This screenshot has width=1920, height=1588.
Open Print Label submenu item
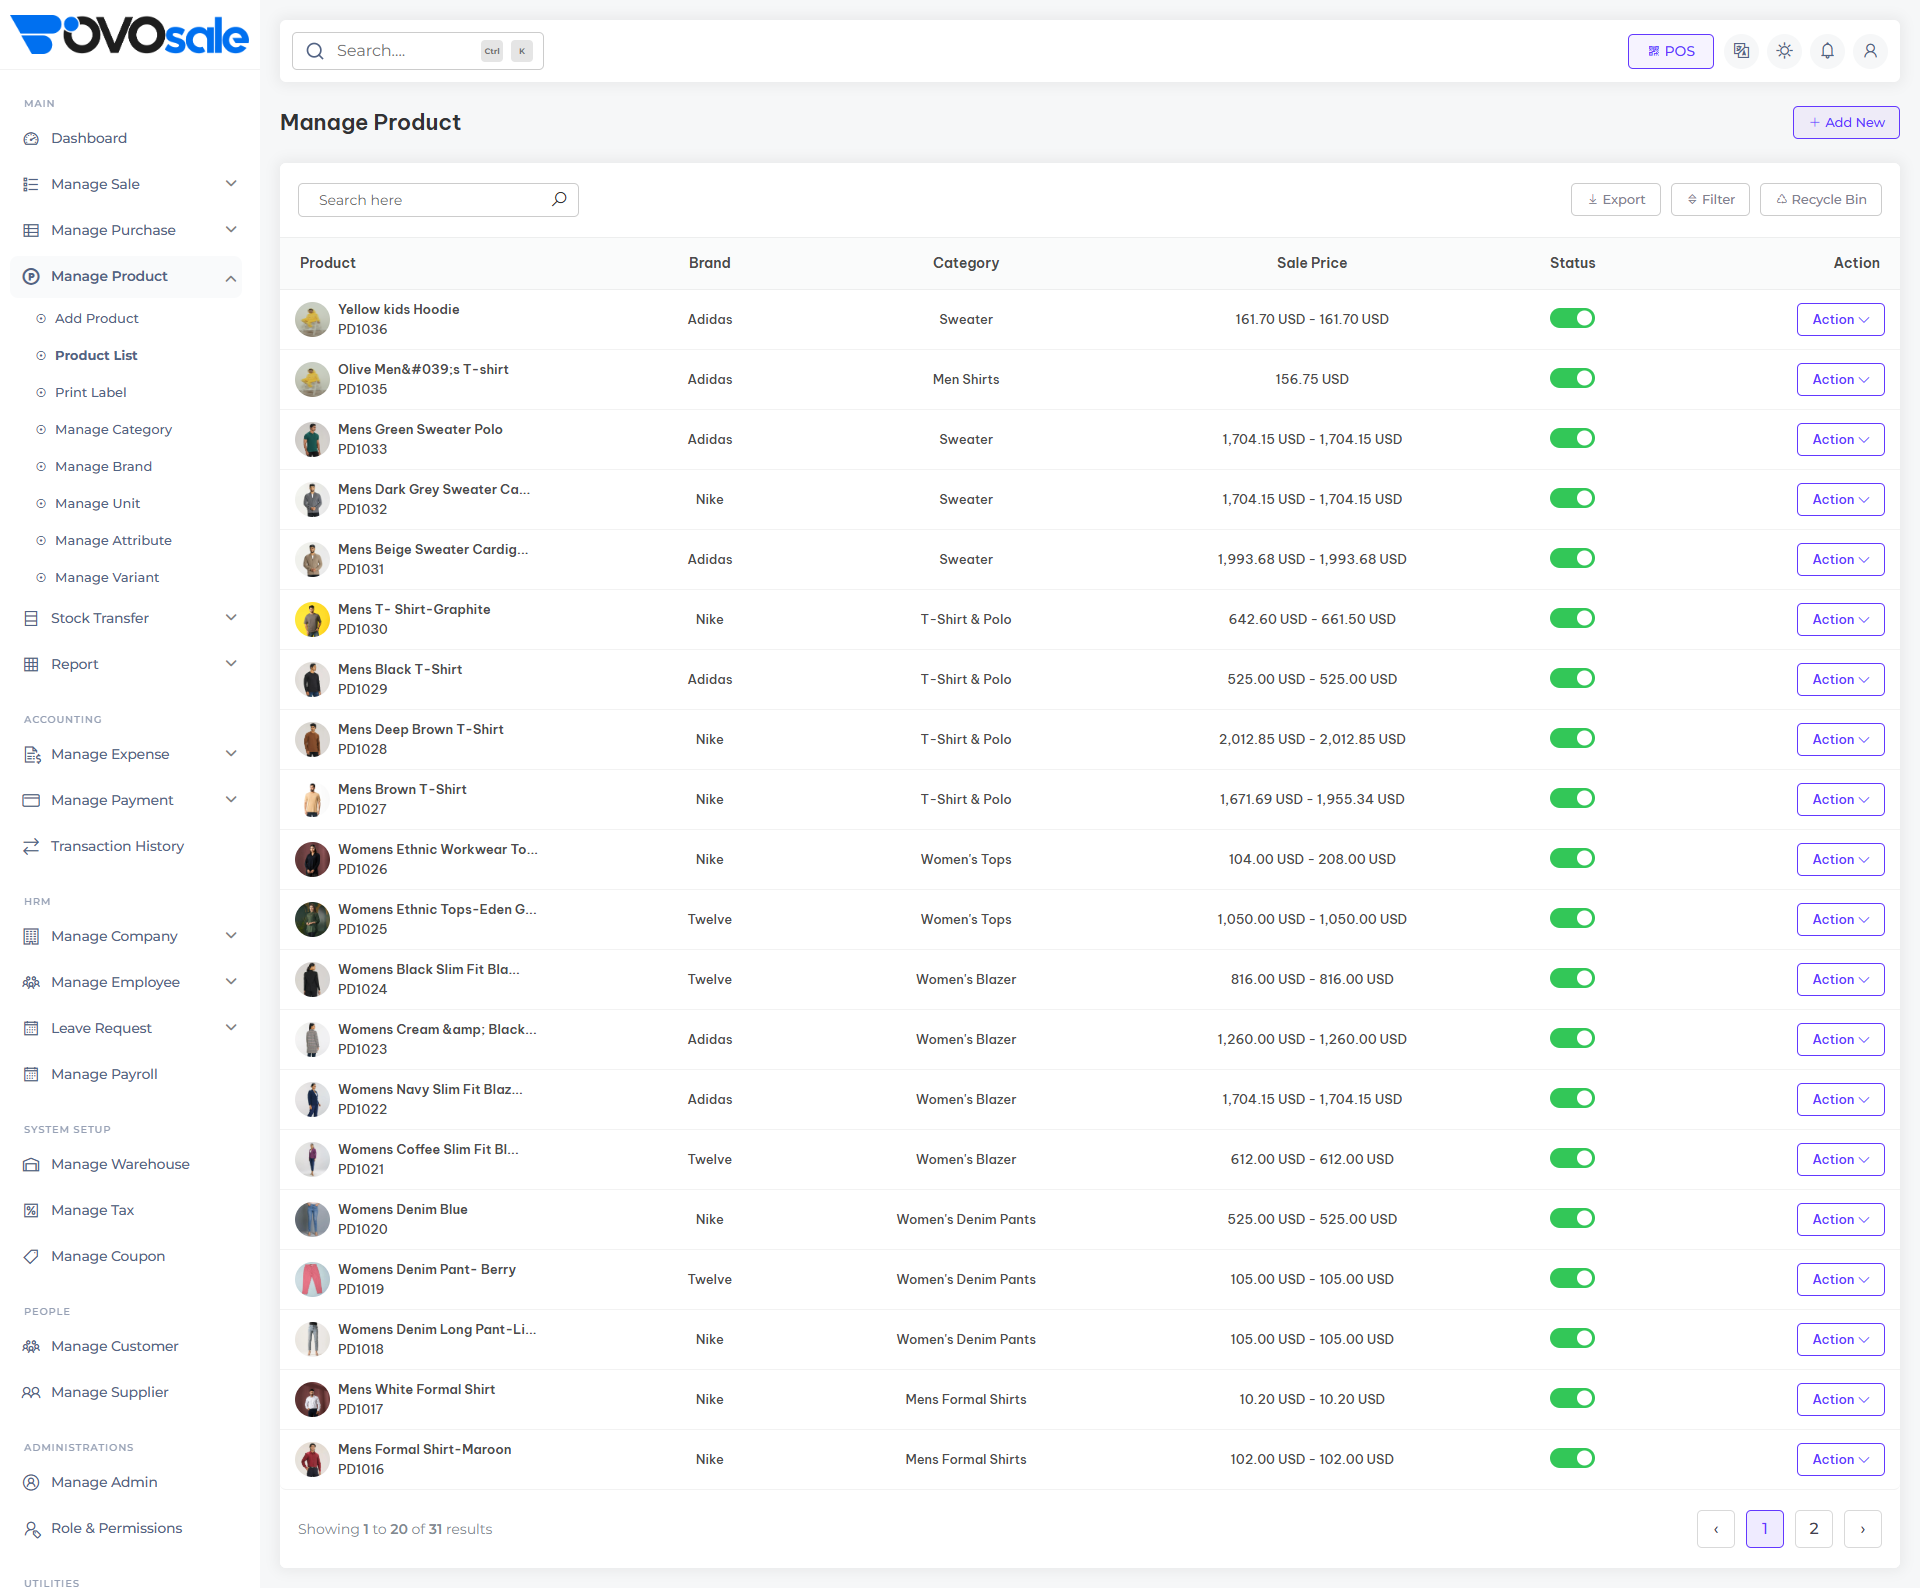pyautogui.click(x=90, y=392)
